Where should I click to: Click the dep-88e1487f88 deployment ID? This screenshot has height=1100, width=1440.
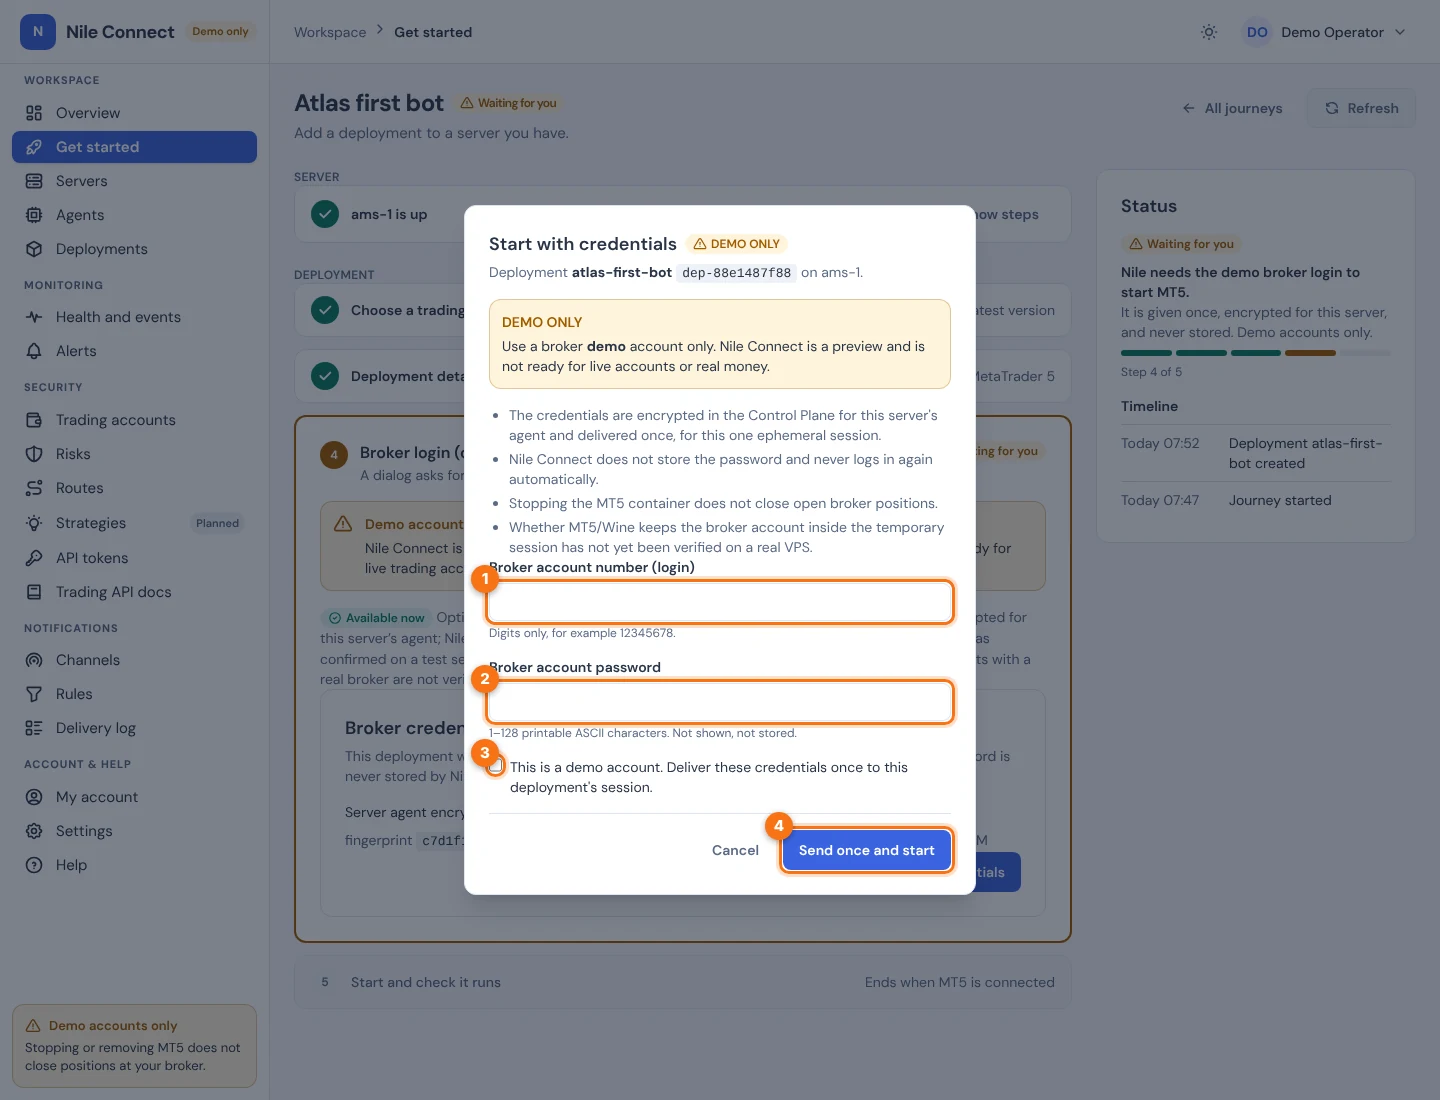point(736,273)
